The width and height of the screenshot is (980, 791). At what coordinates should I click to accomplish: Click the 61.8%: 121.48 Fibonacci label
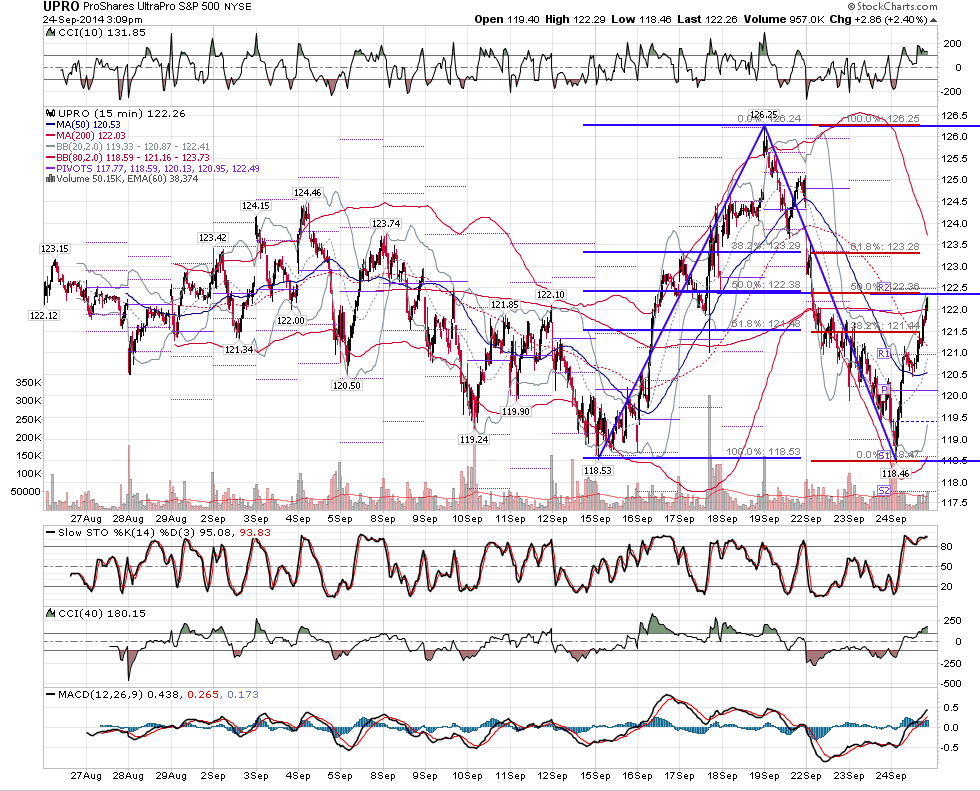tap(766, 324)
